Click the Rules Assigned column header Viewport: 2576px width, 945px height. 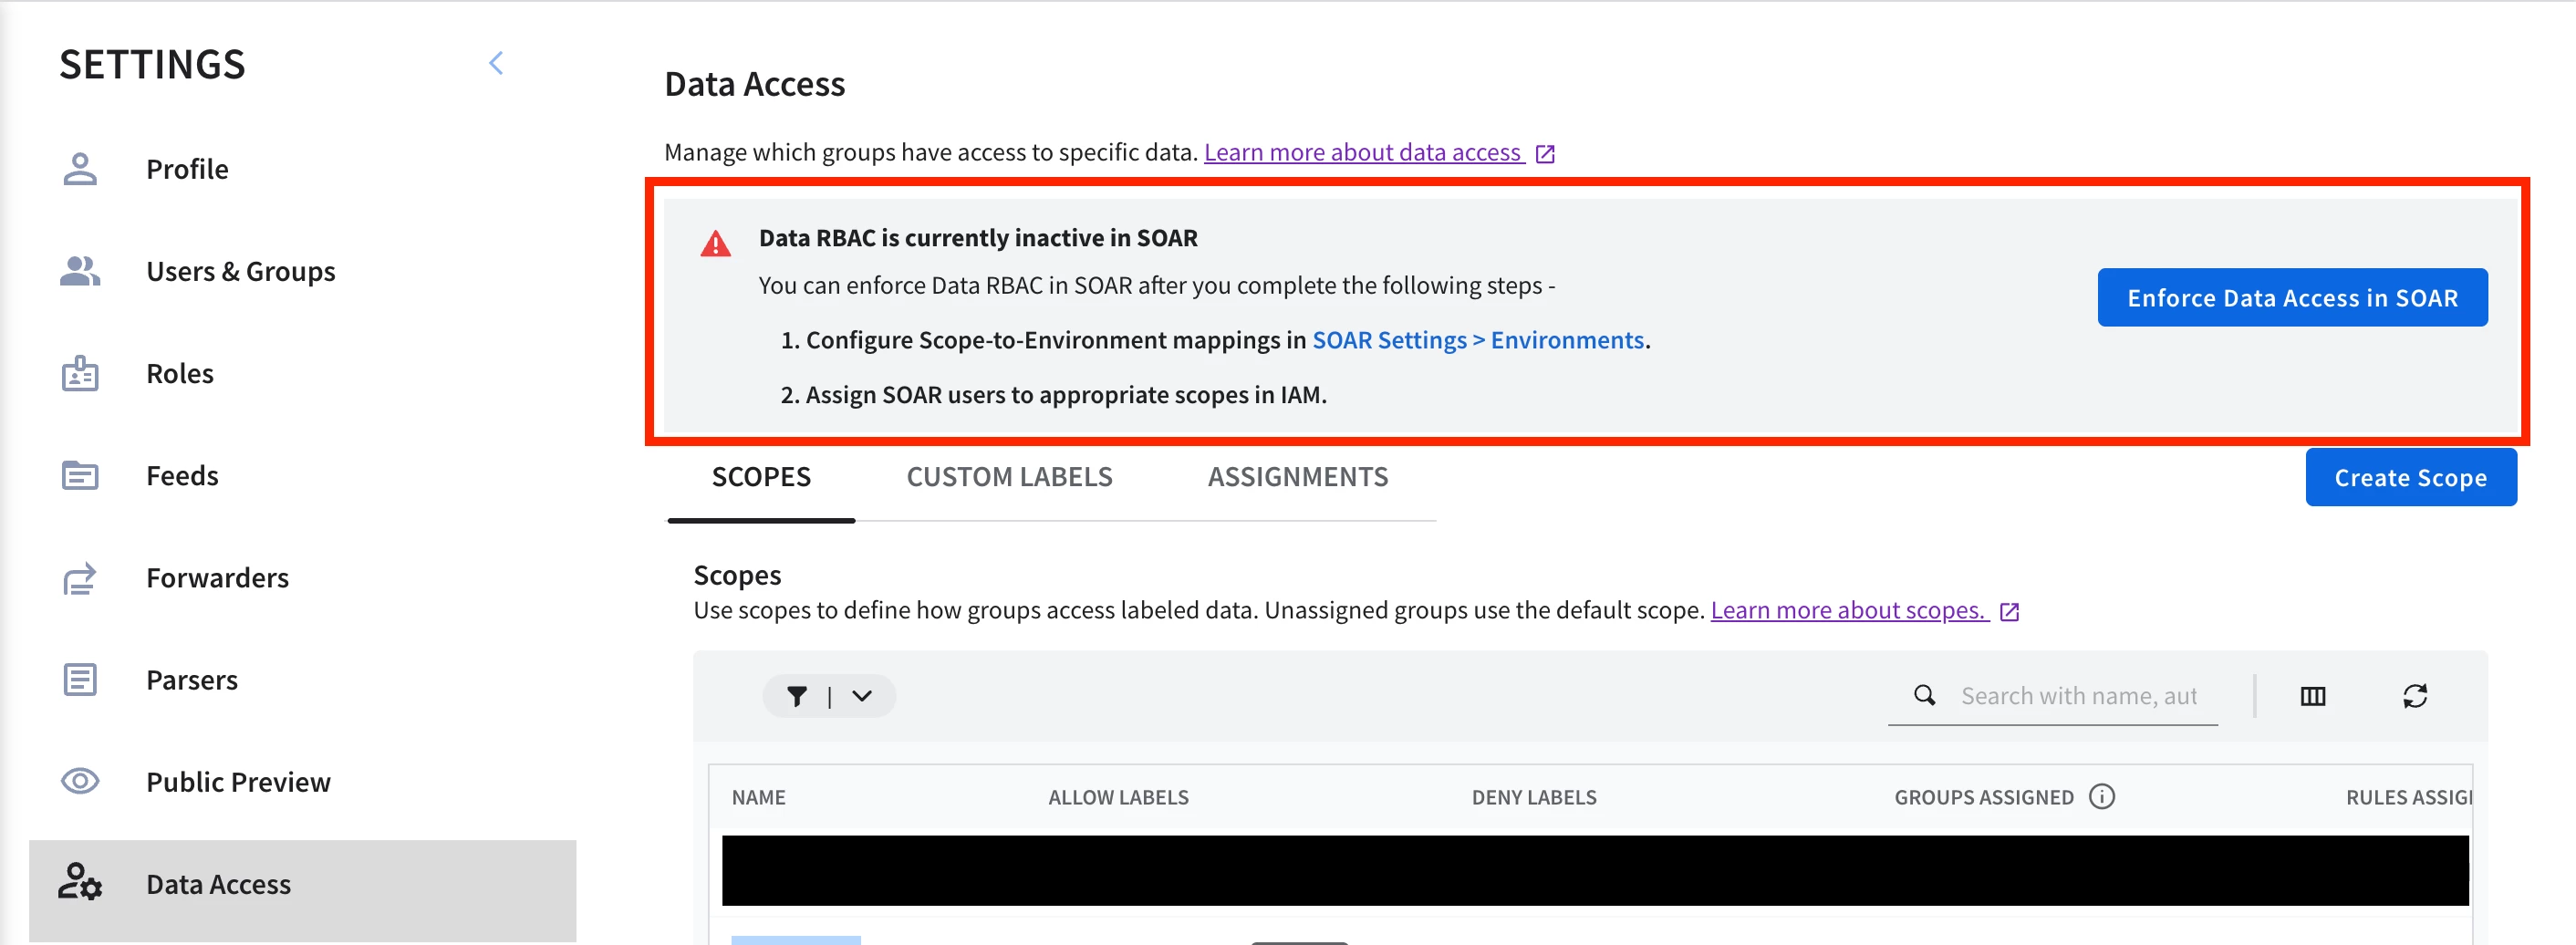[x=2408, y=797]
